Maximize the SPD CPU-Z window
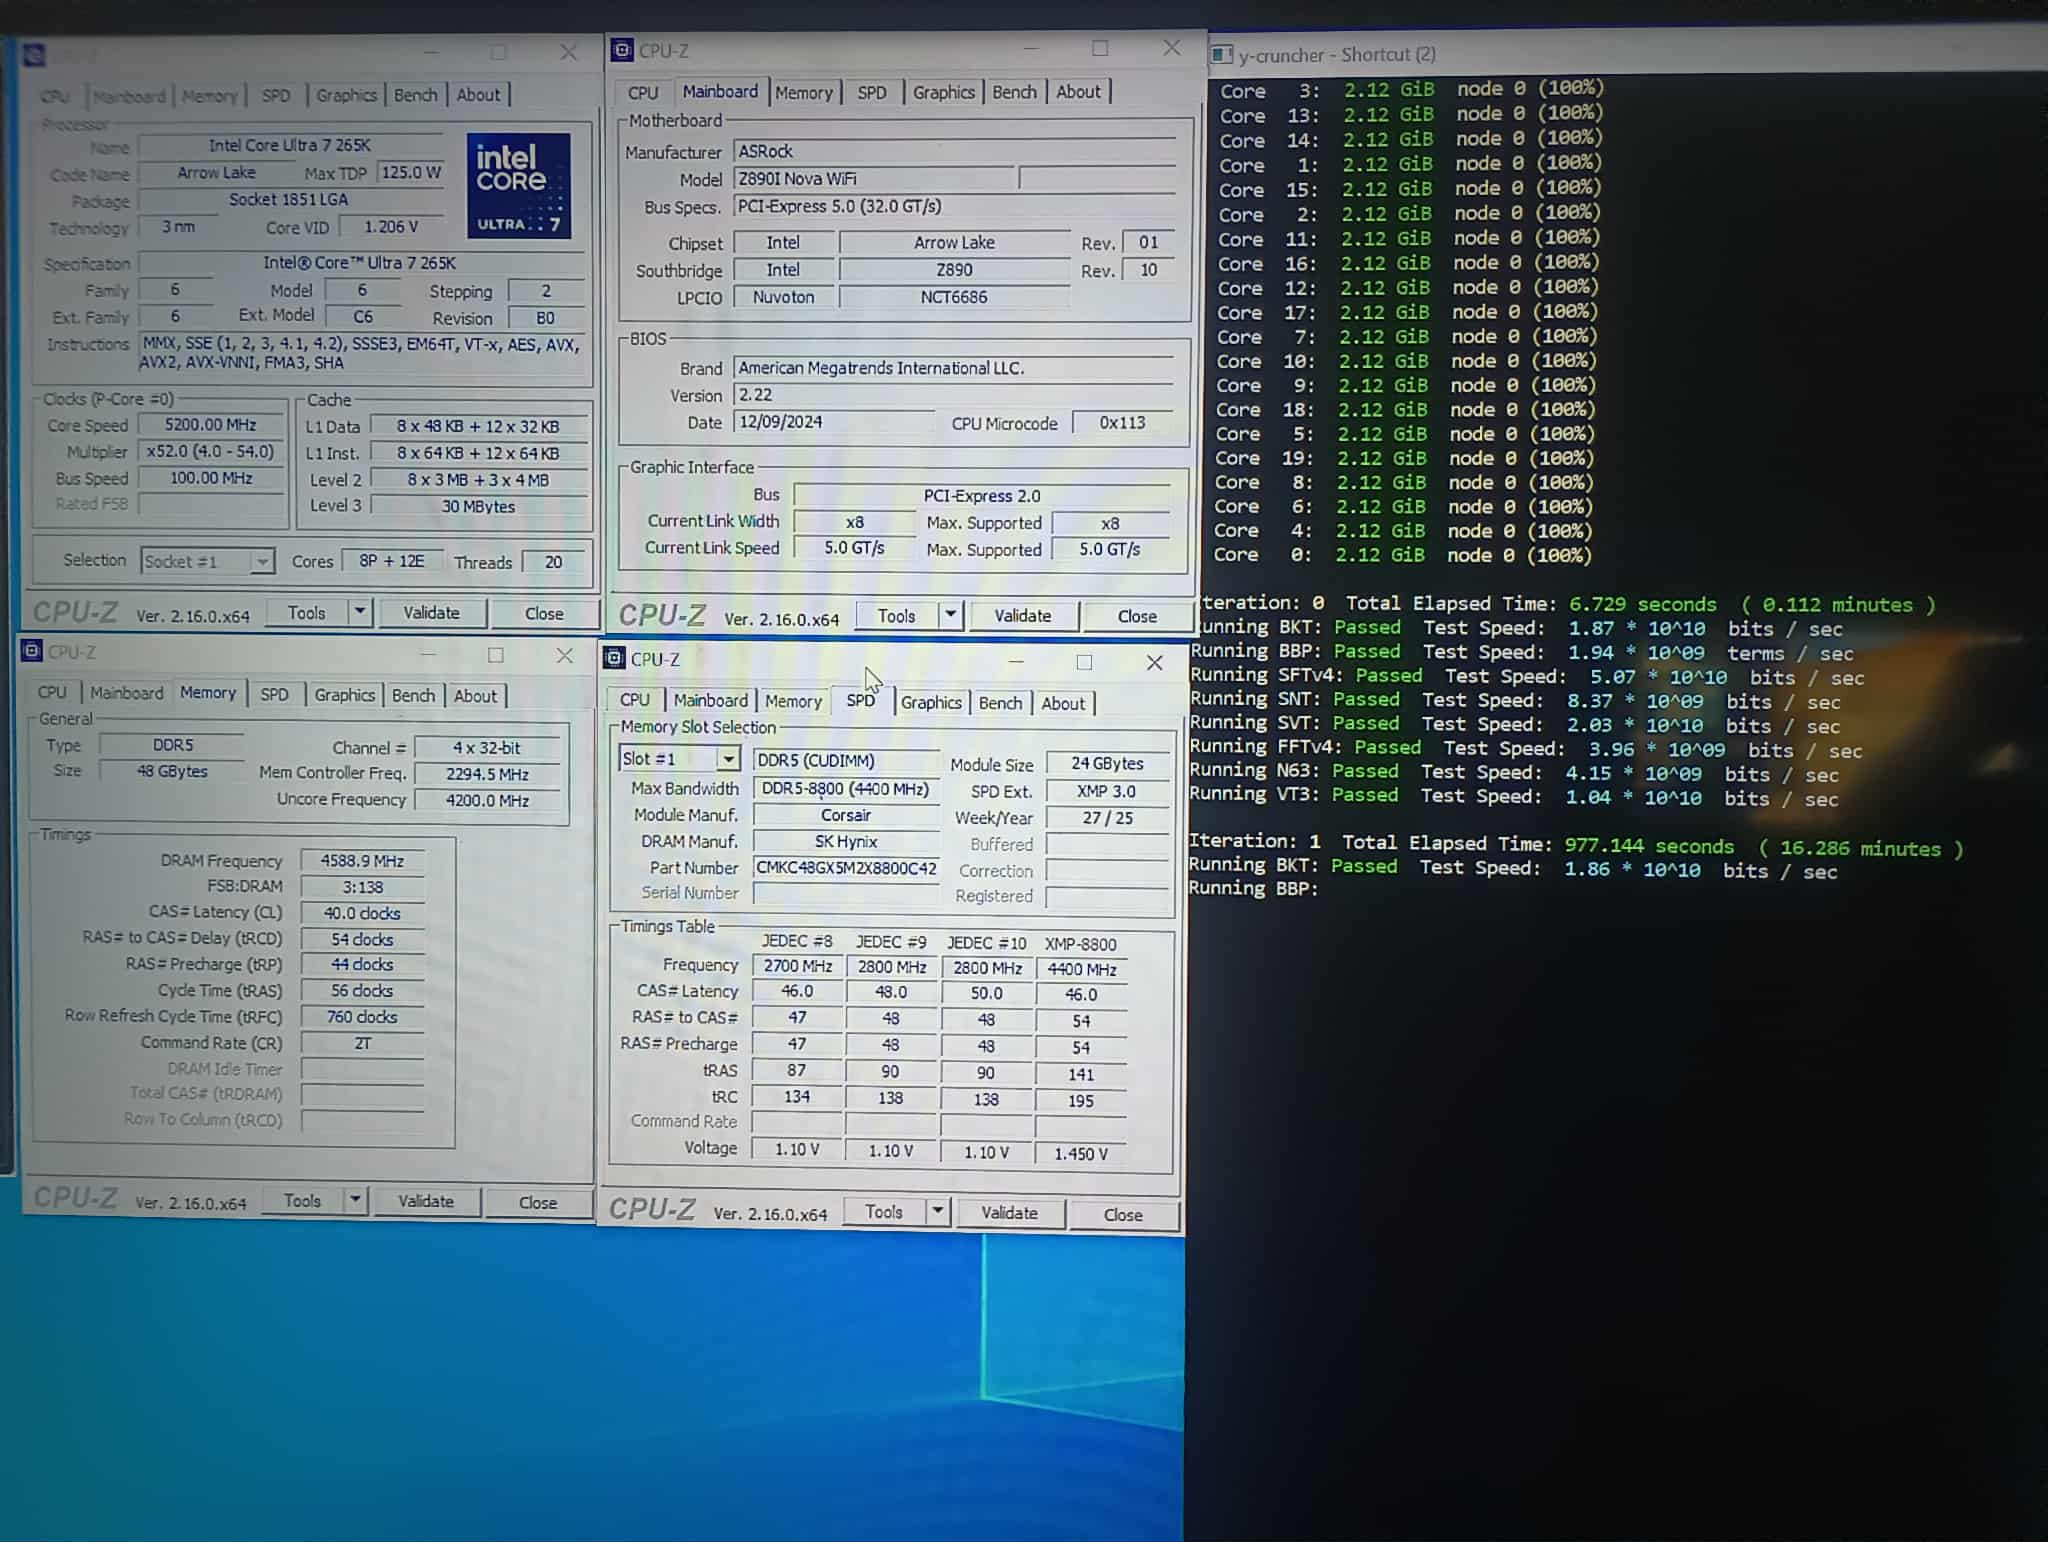The width and height of the screenshot is (2048, 1542). 1084,662
